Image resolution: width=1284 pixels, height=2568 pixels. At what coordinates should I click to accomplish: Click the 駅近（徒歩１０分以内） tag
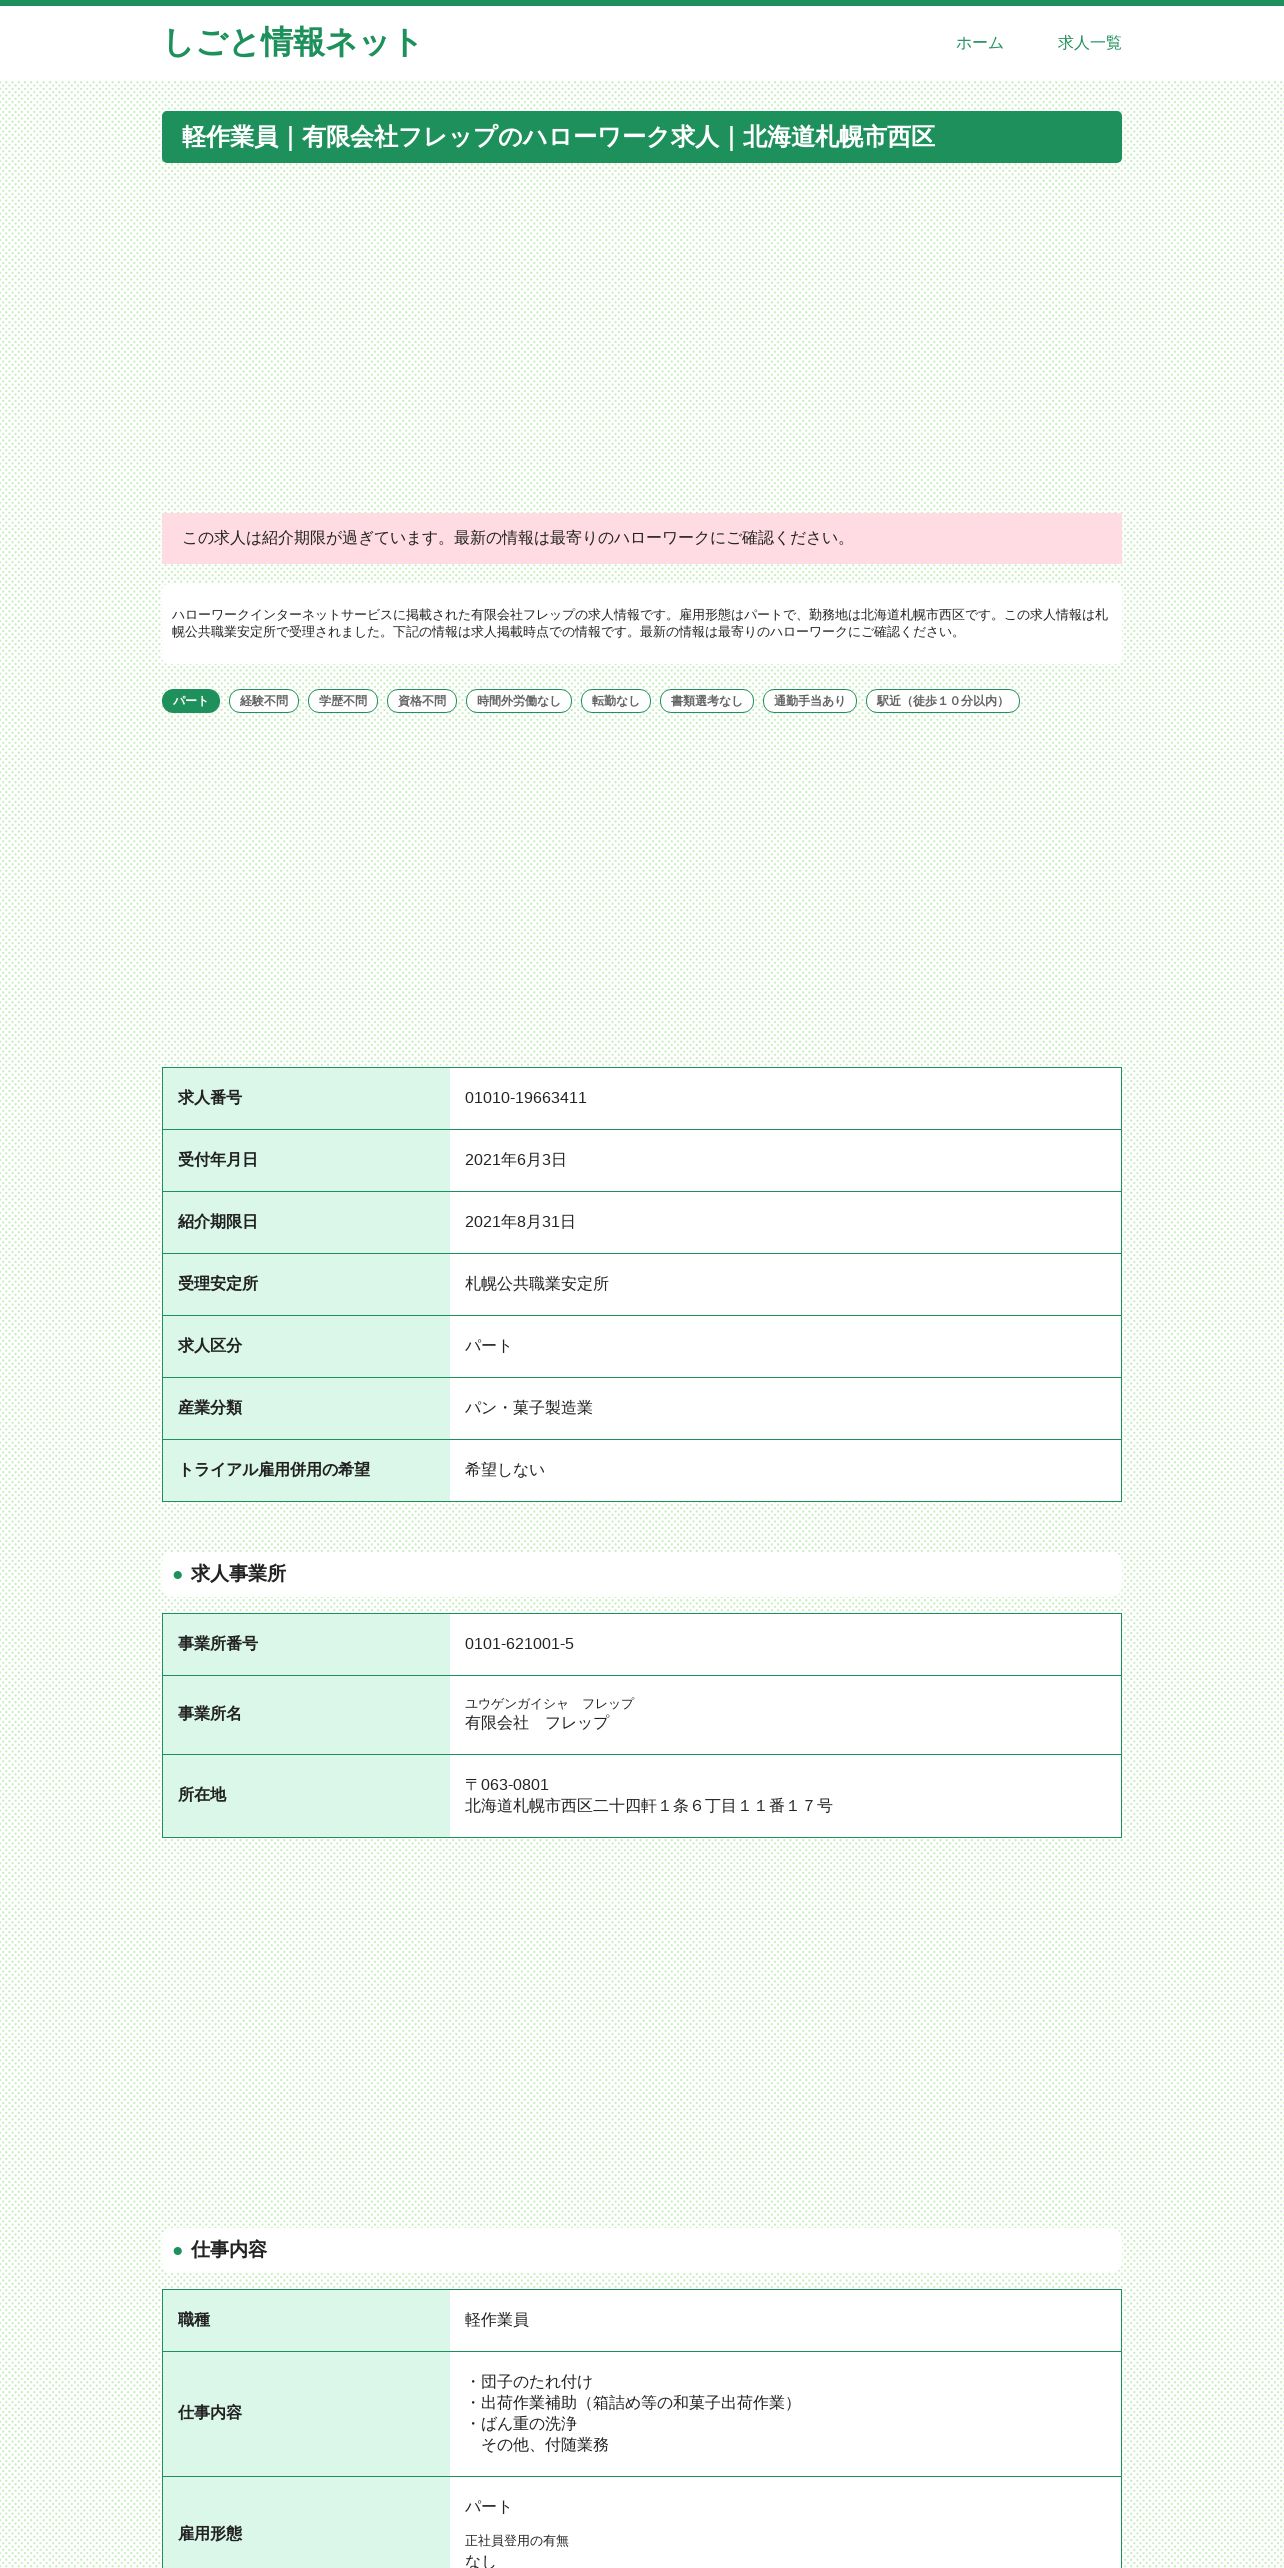(943, 701)
